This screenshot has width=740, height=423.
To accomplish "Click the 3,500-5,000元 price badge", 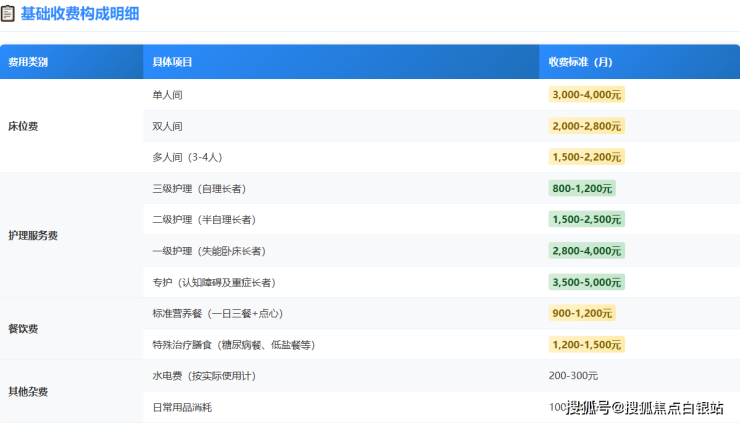I will (586, 282).
